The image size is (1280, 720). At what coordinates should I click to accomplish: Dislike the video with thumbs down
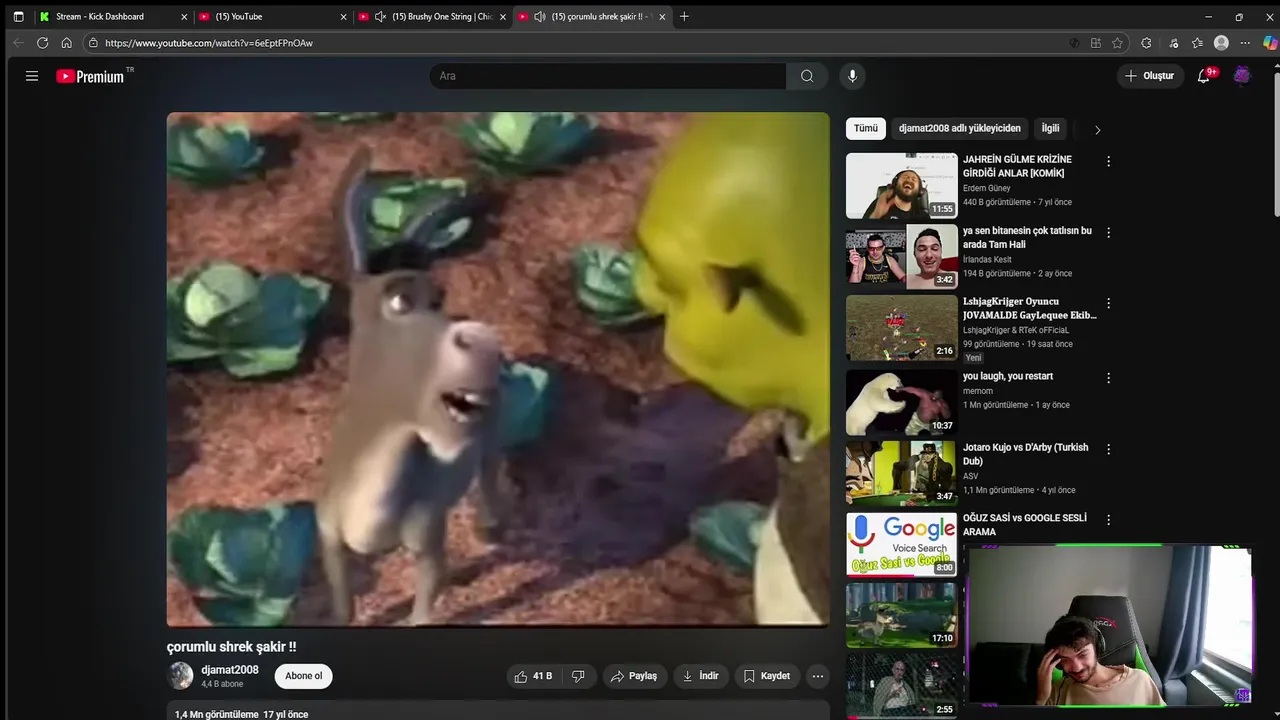(578, 676)
